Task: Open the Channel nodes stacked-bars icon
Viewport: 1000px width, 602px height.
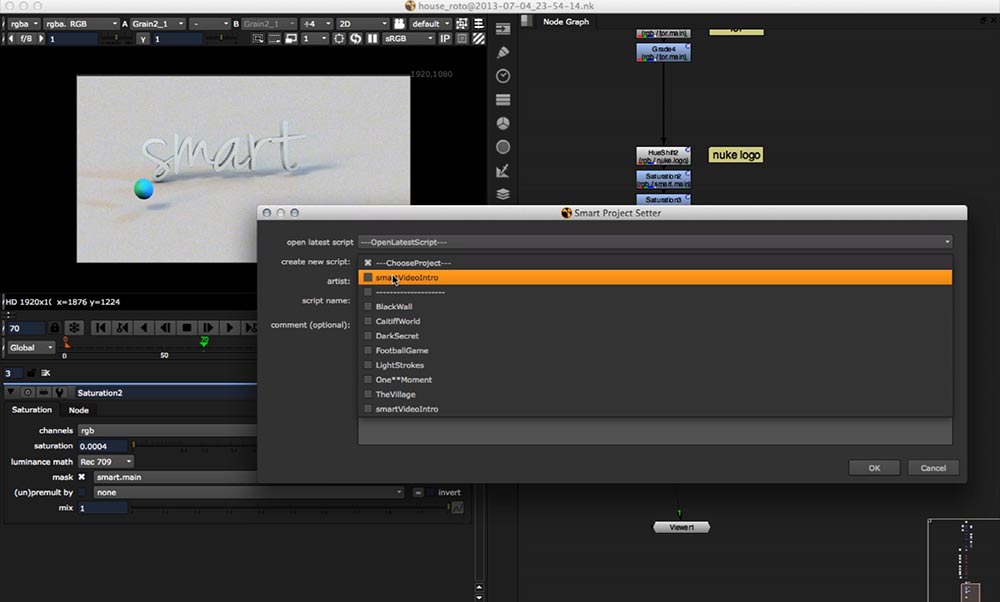Action: [x=503, y=99]
